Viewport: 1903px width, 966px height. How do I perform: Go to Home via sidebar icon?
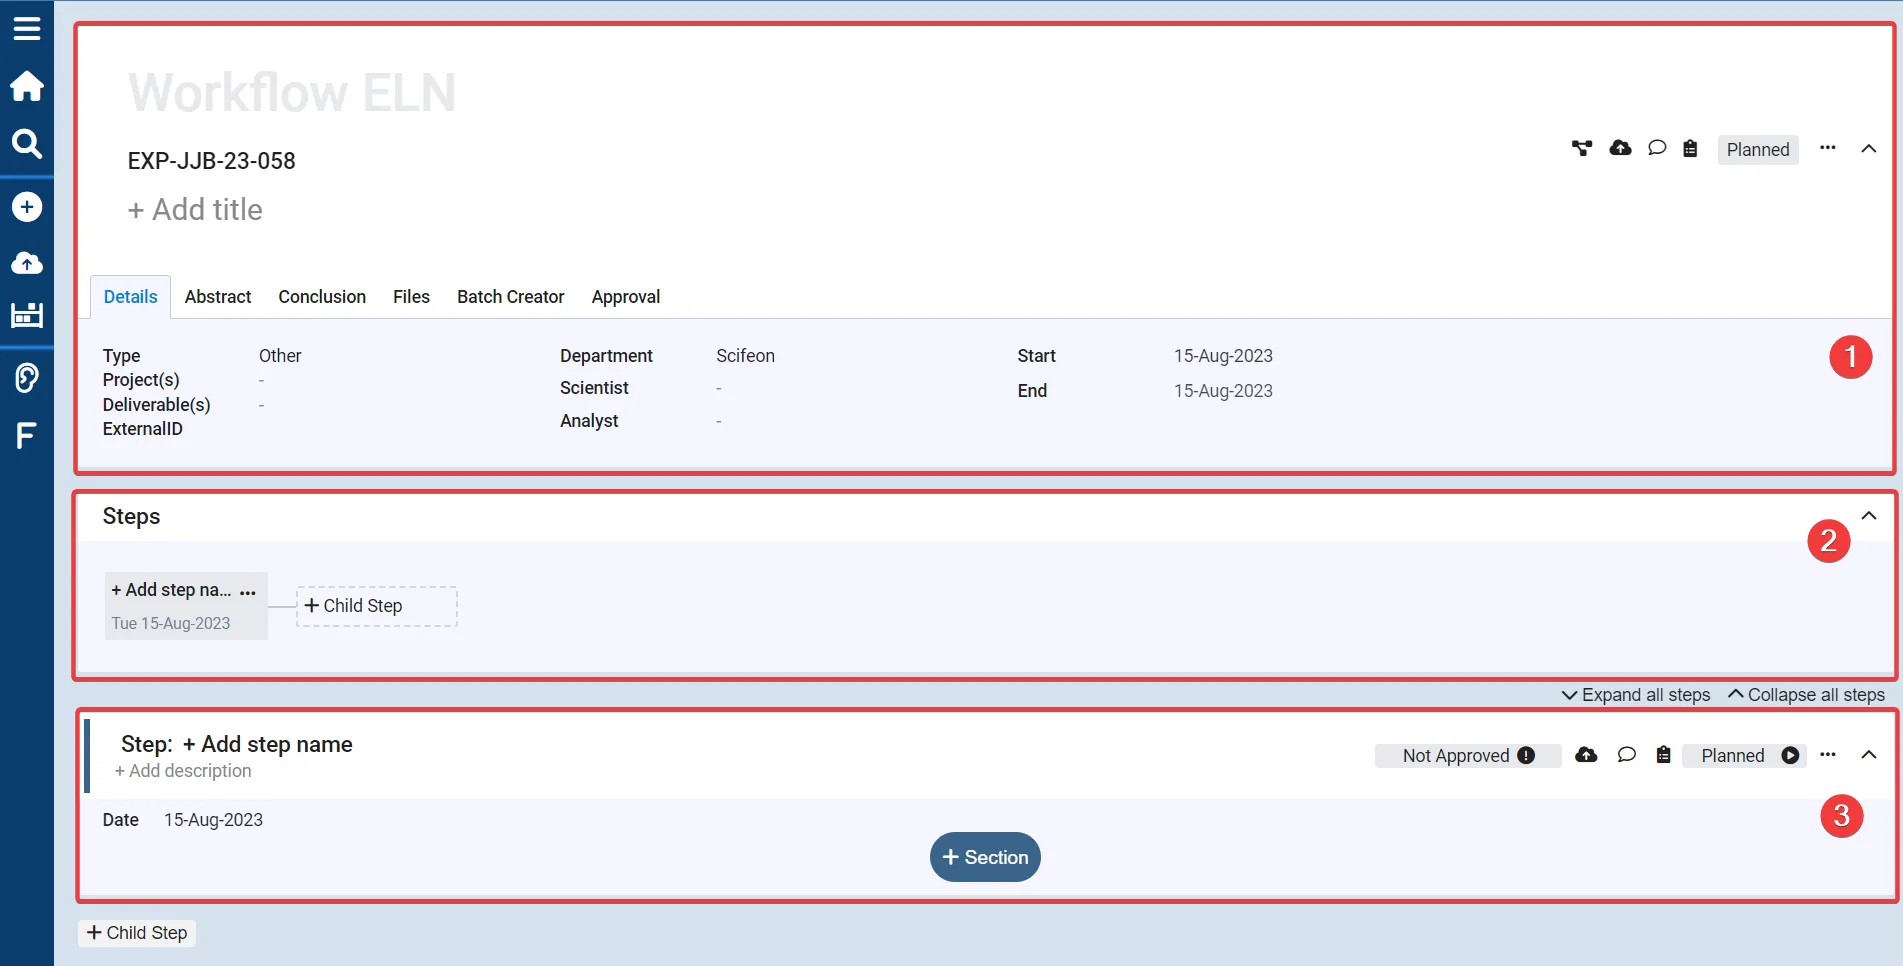pos(27,87)
